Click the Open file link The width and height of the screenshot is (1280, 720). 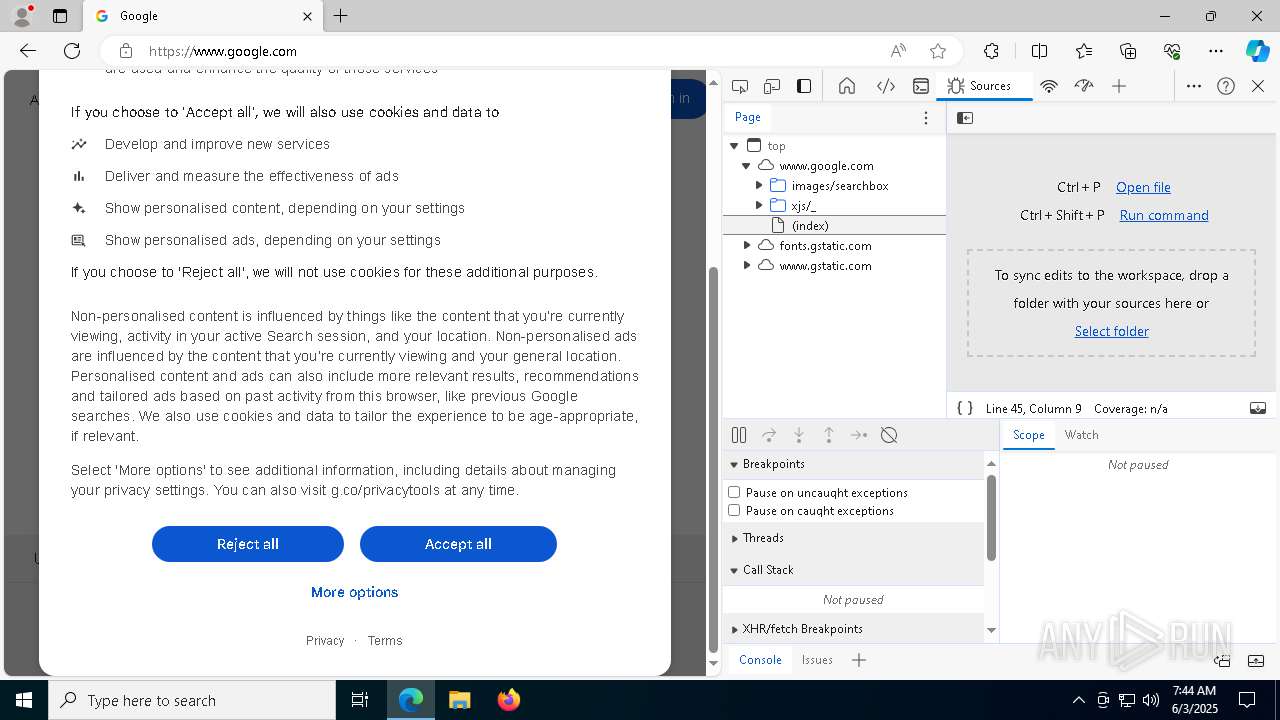click(x=1143, y=187)
